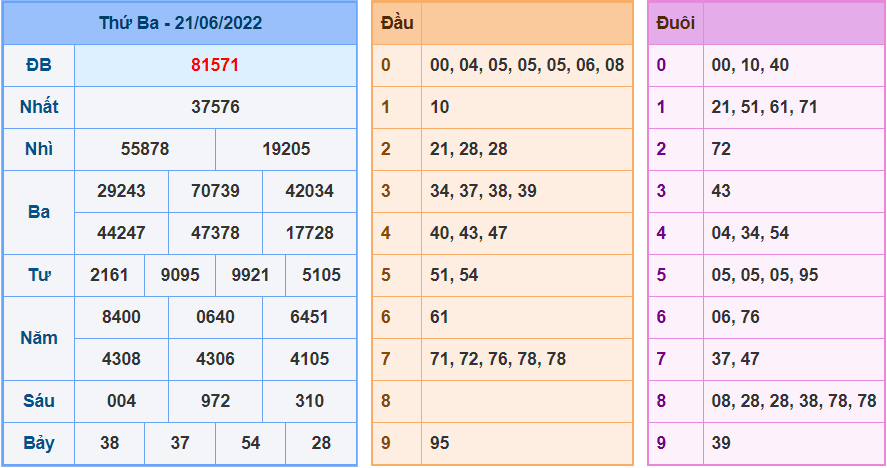Click the Đầu index 8 label

[x=386, y=401]
